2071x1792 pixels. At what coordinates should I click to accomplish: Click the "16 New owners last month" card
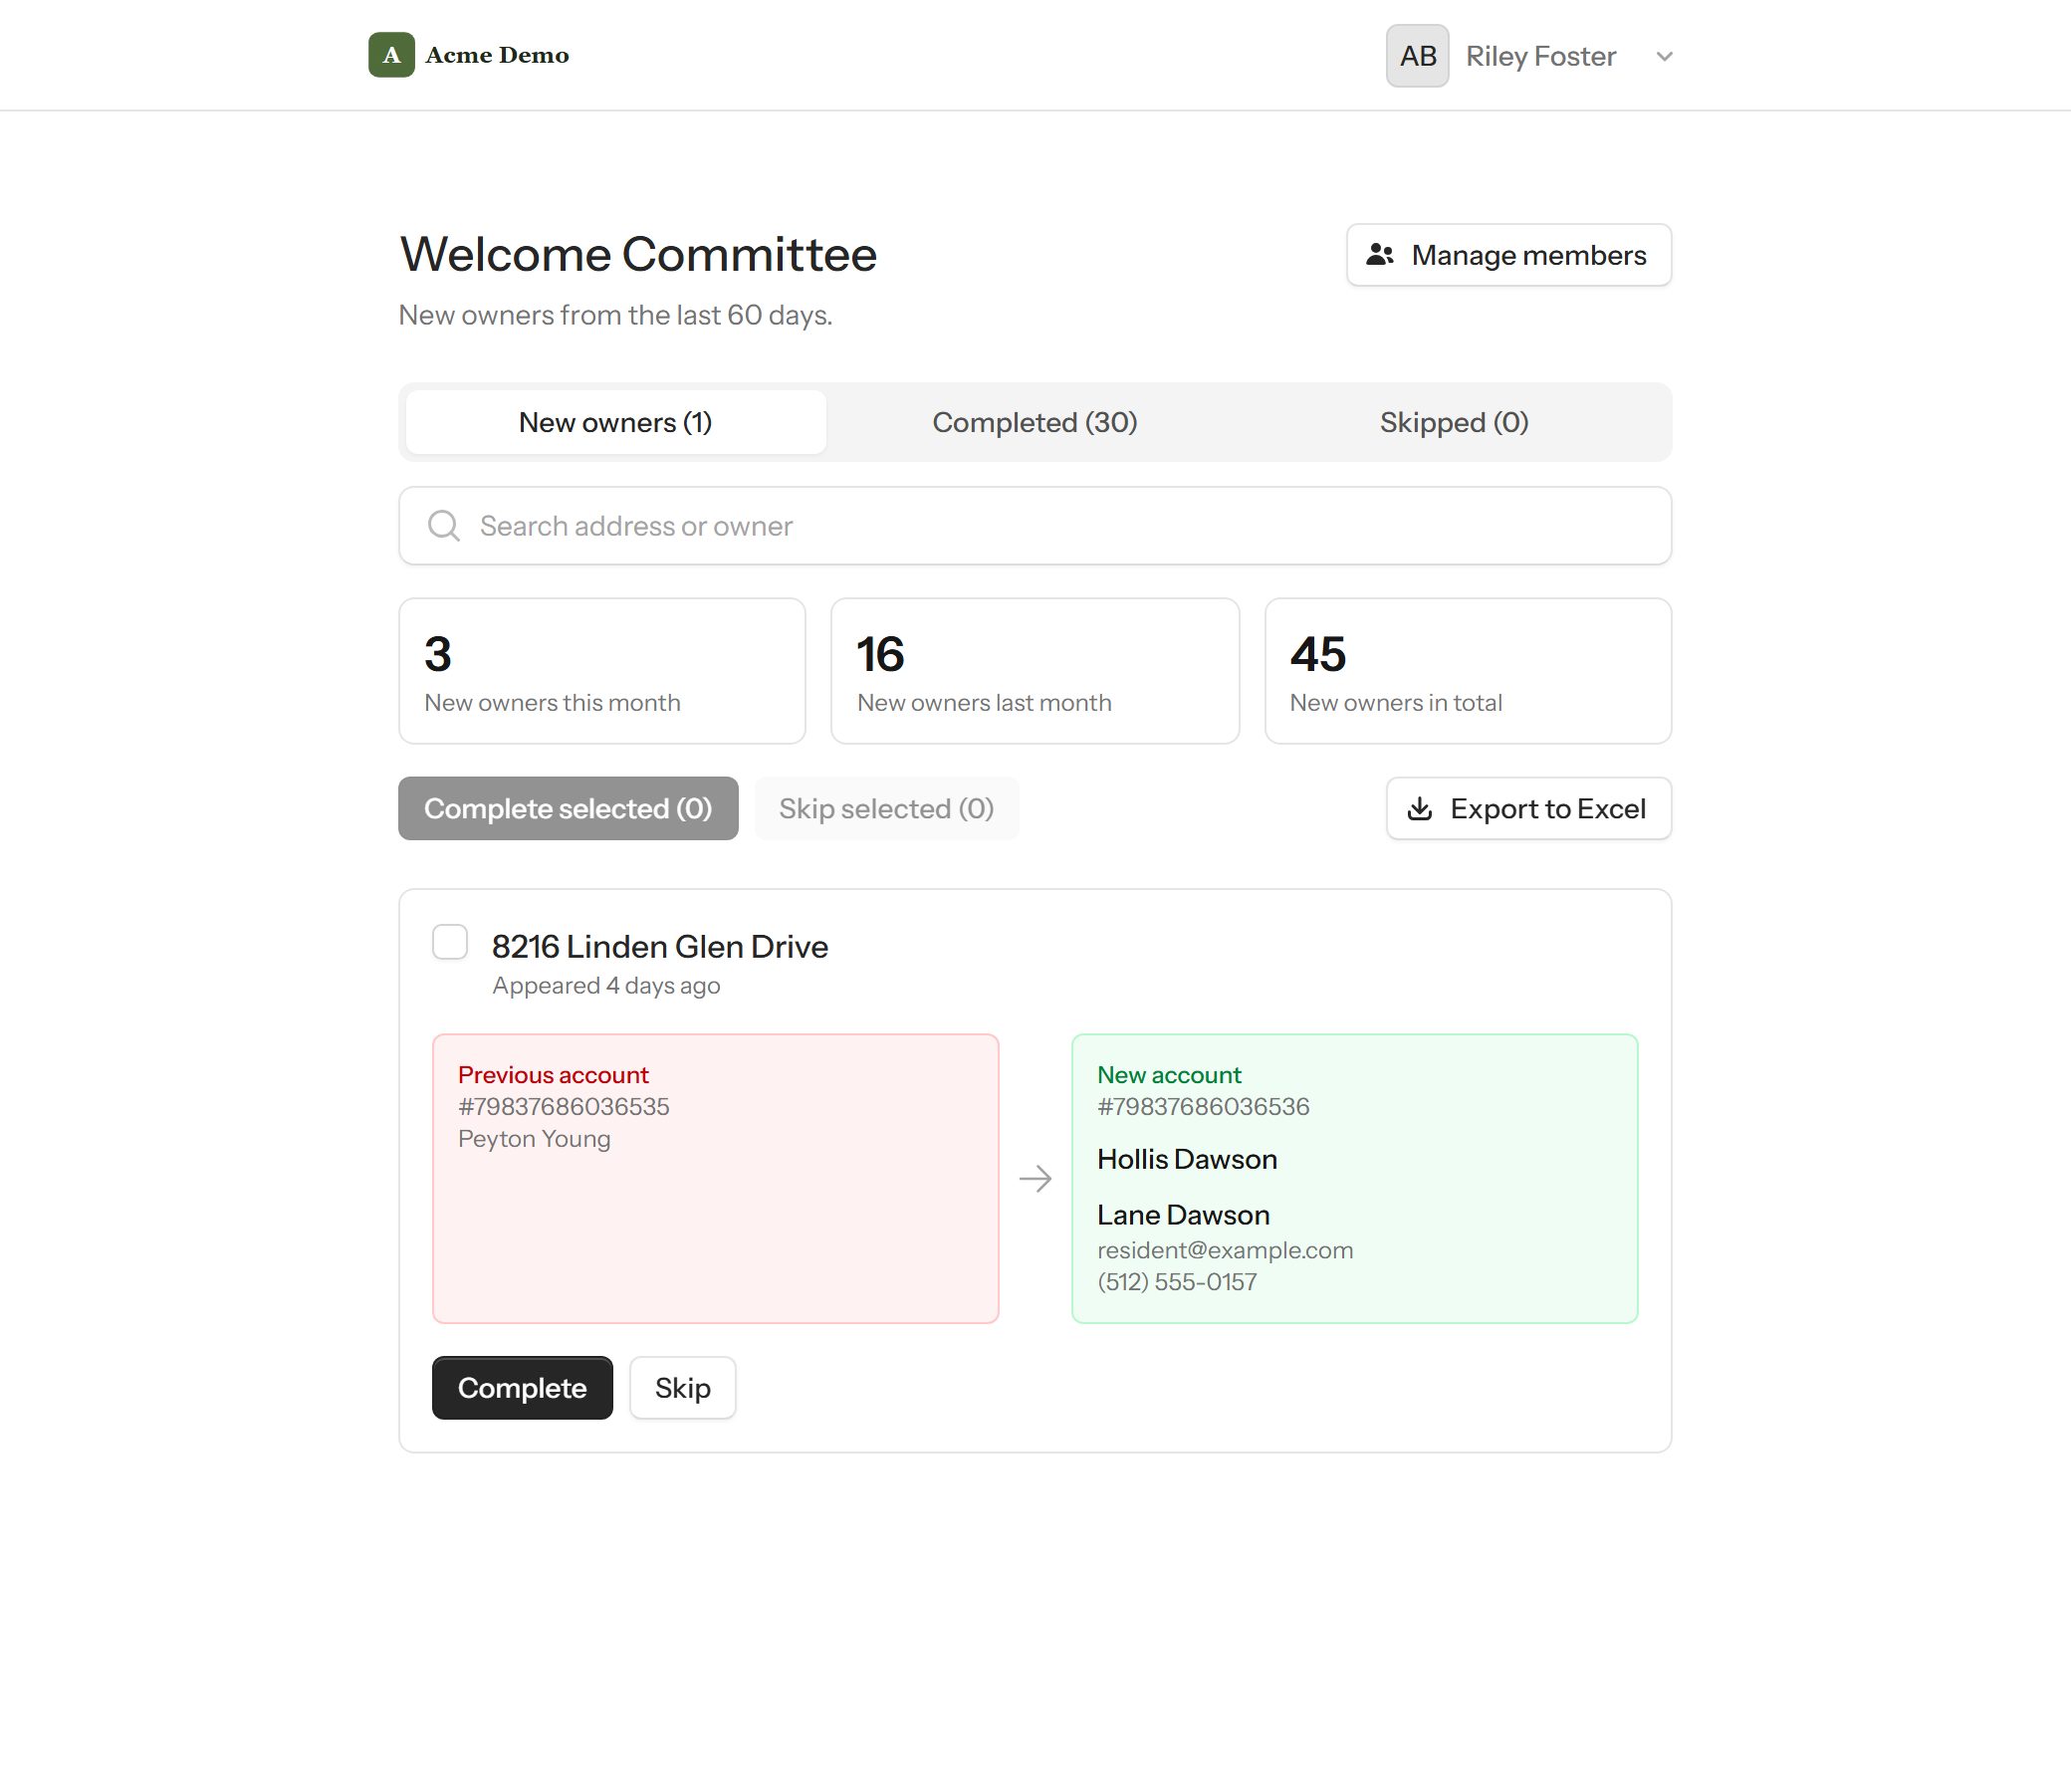(x=1035, y=671)
